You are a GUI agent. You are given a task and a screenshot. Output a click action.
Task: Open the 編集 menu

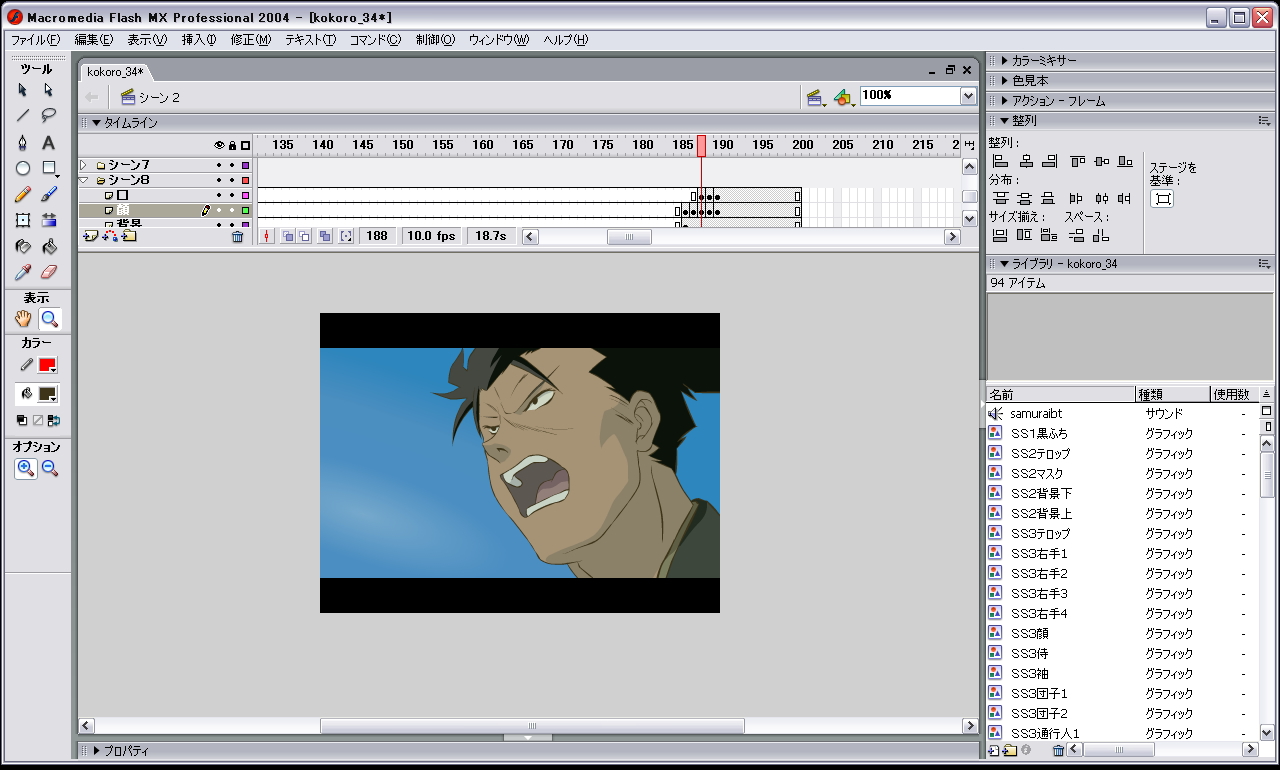point(93,40)
